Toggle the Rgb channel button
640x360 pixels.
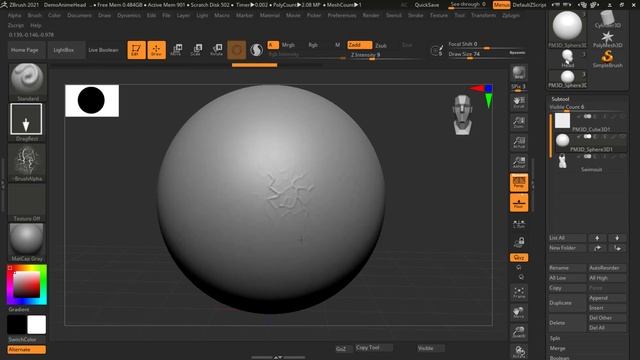[x=313, y=45]
